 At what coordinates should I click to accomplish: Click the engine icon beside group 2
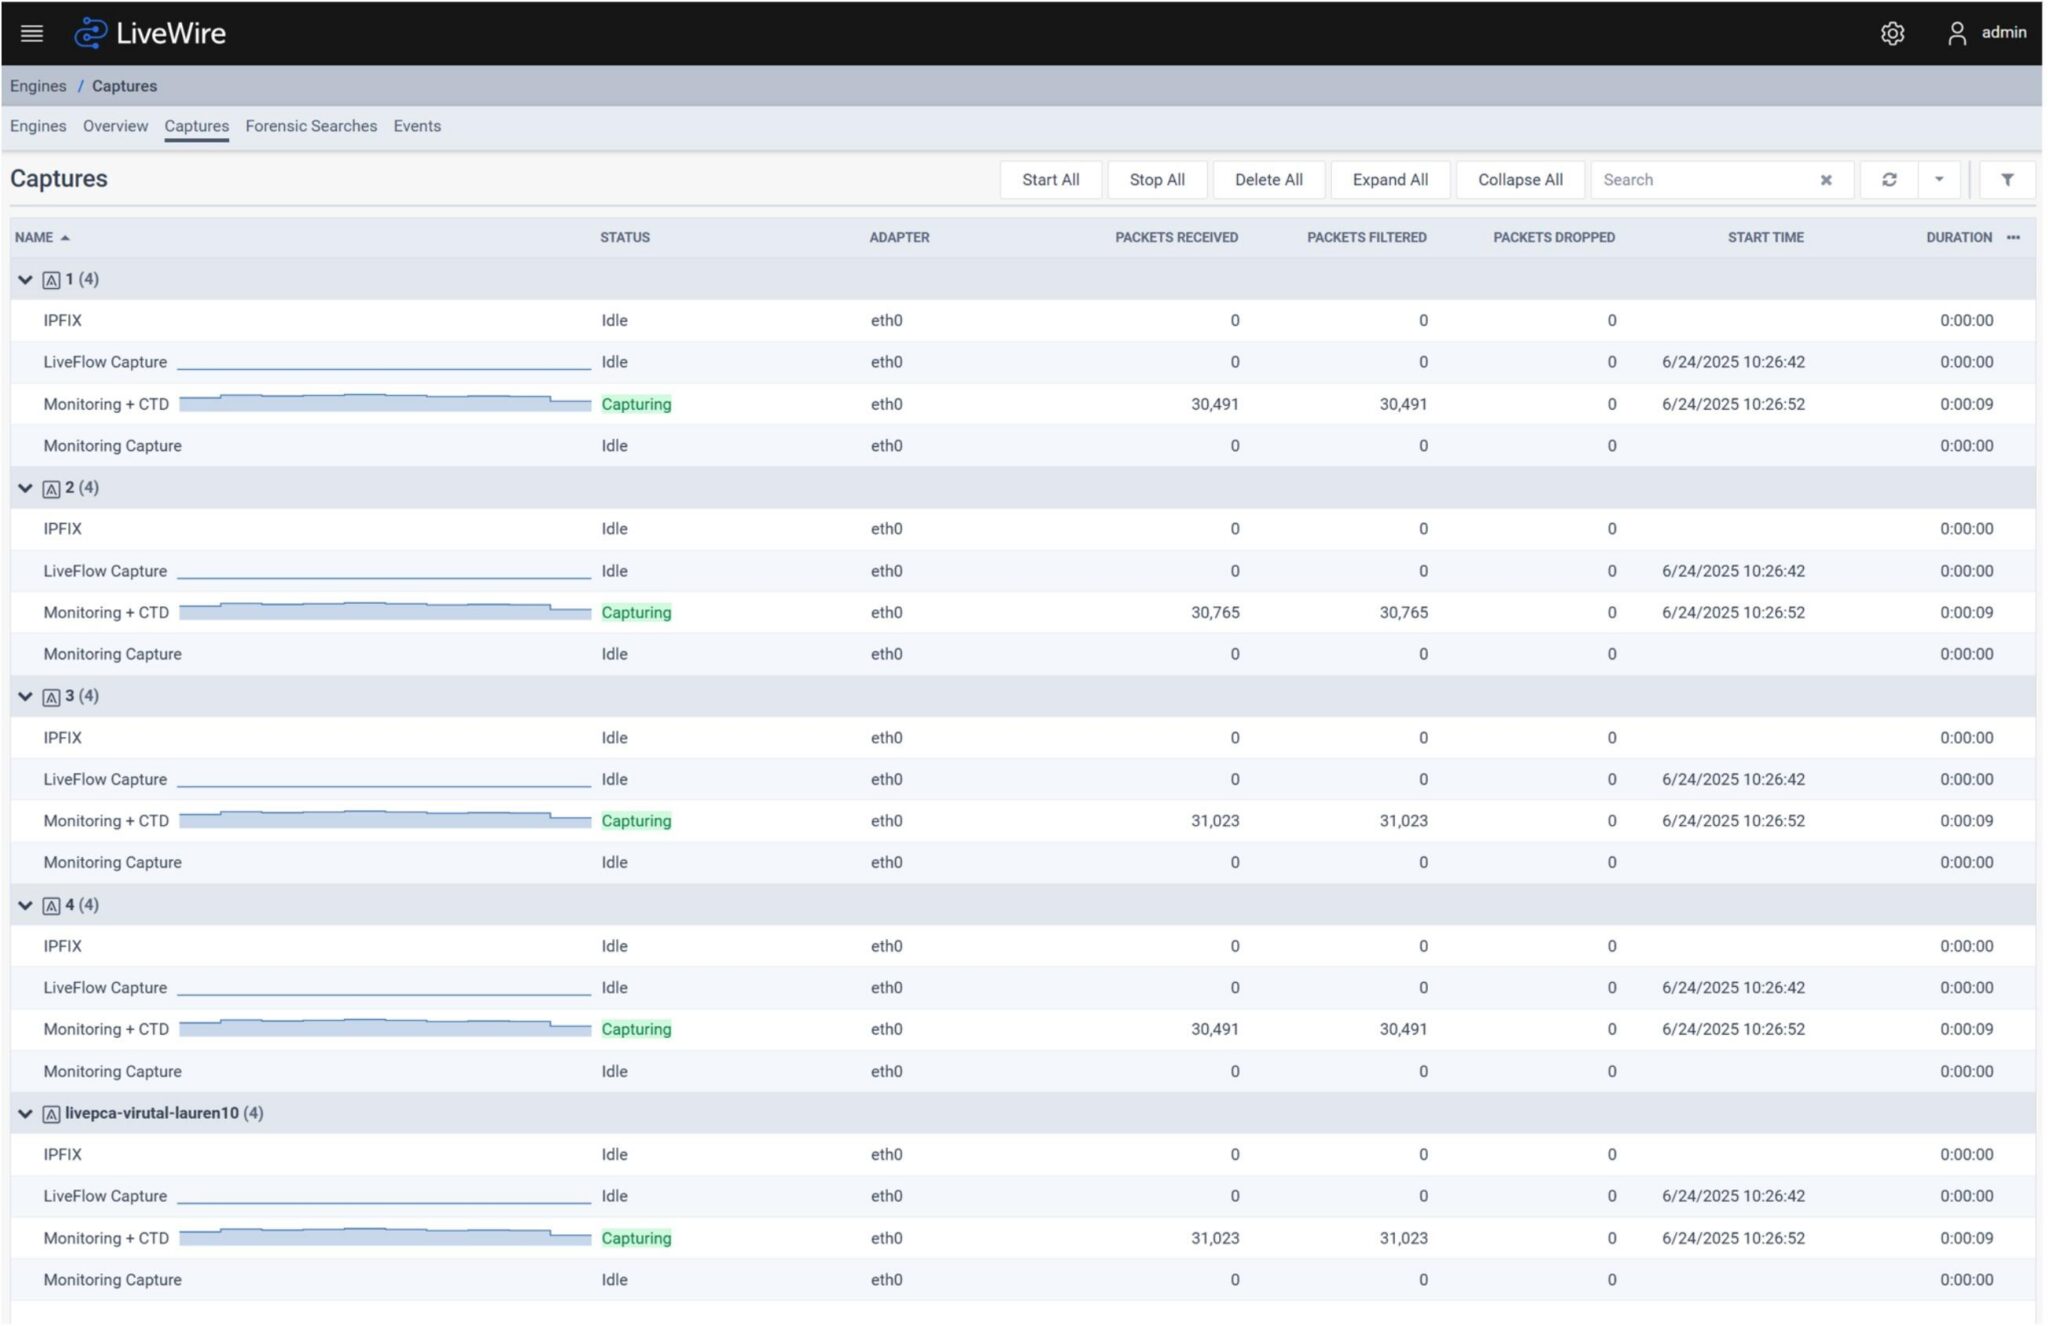[x=51, y=489]
